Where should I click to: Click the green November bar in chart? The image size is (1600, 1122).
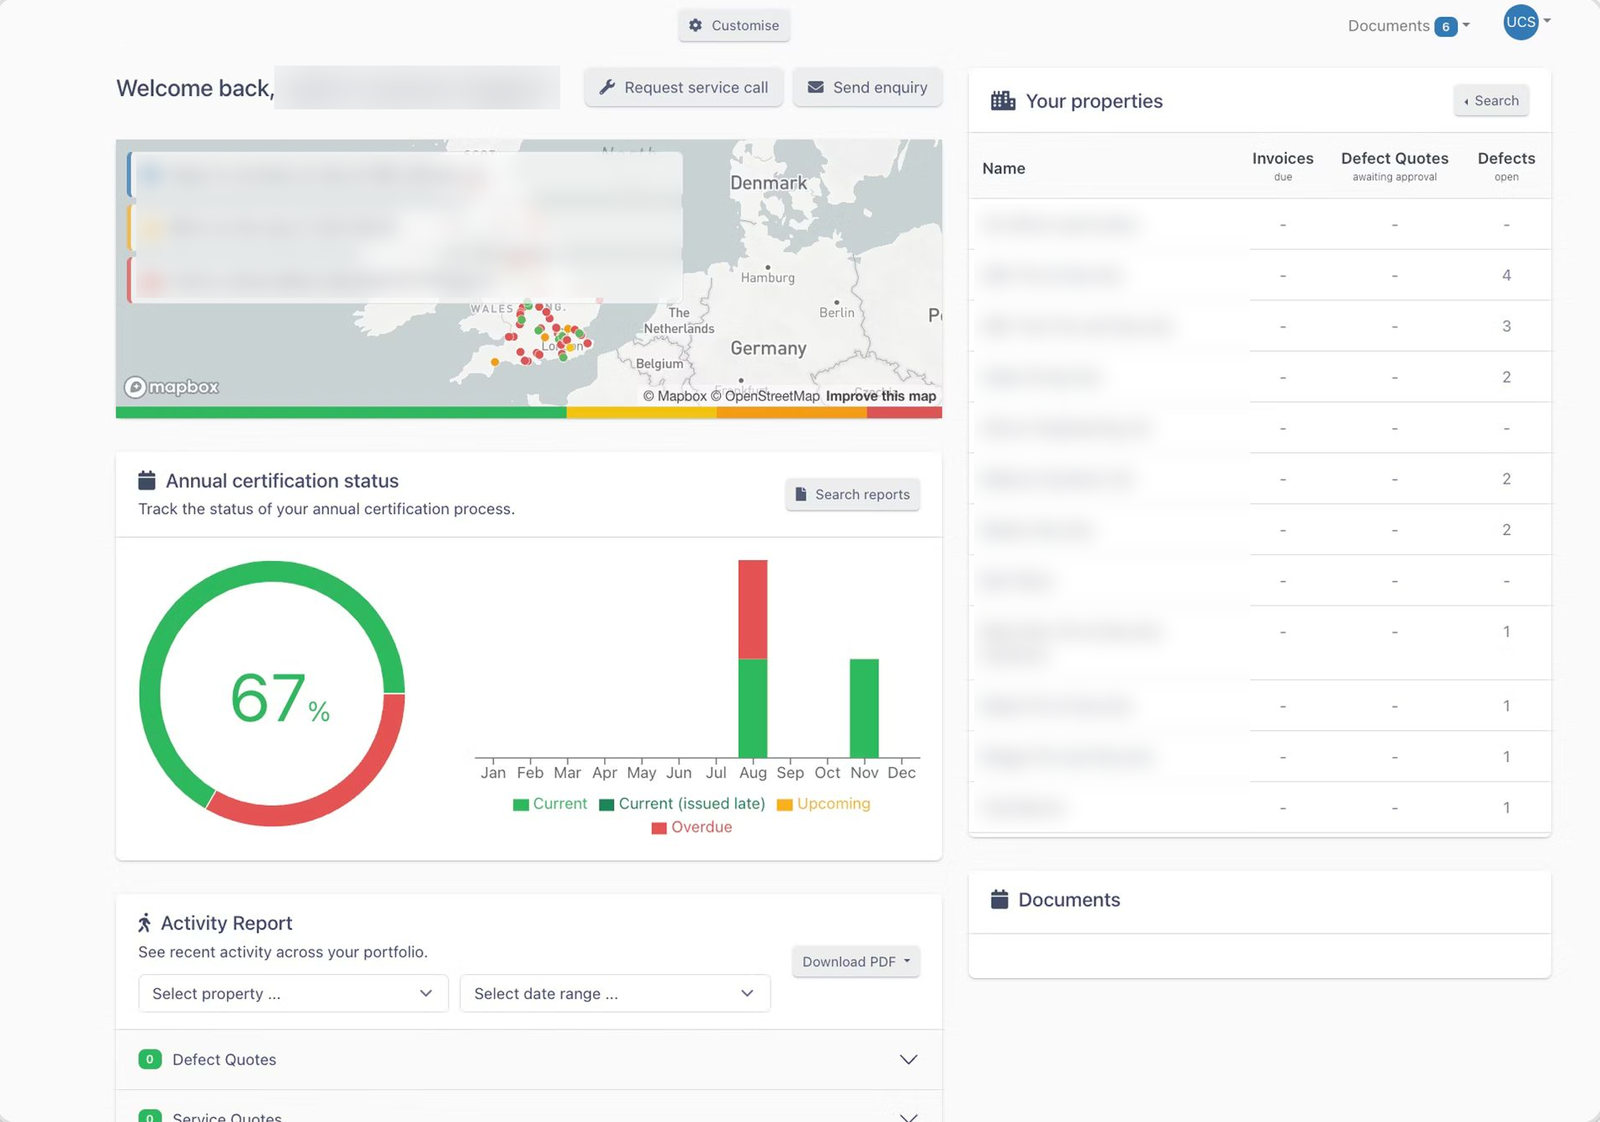864,708
